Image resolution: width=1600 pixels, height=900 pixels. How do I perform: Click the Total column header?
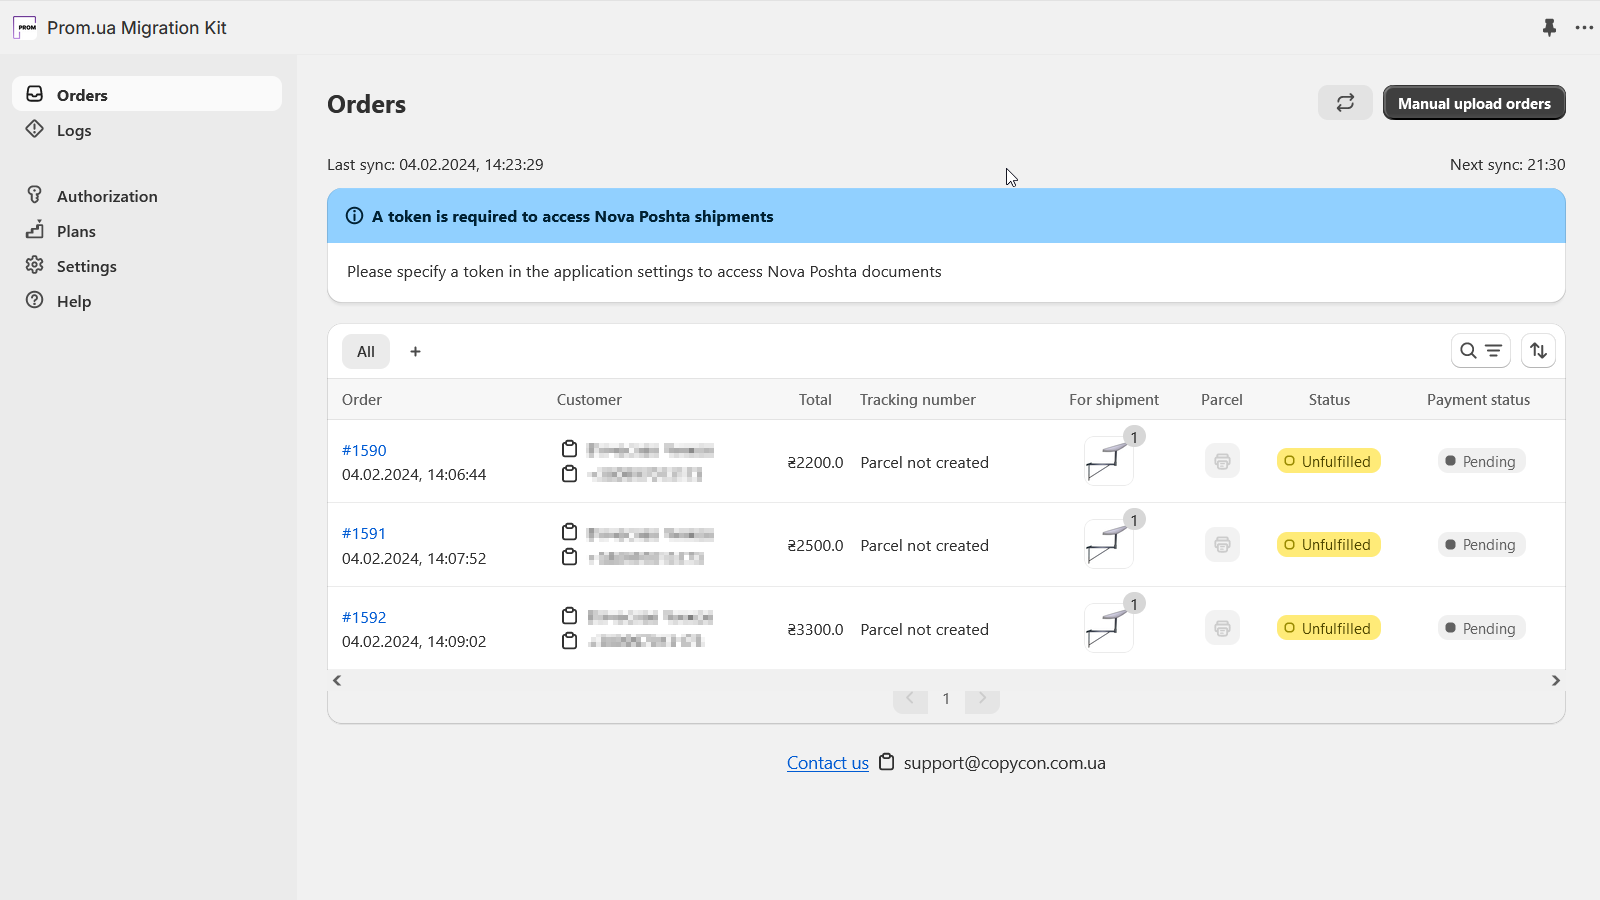click(x=815, y=399)
